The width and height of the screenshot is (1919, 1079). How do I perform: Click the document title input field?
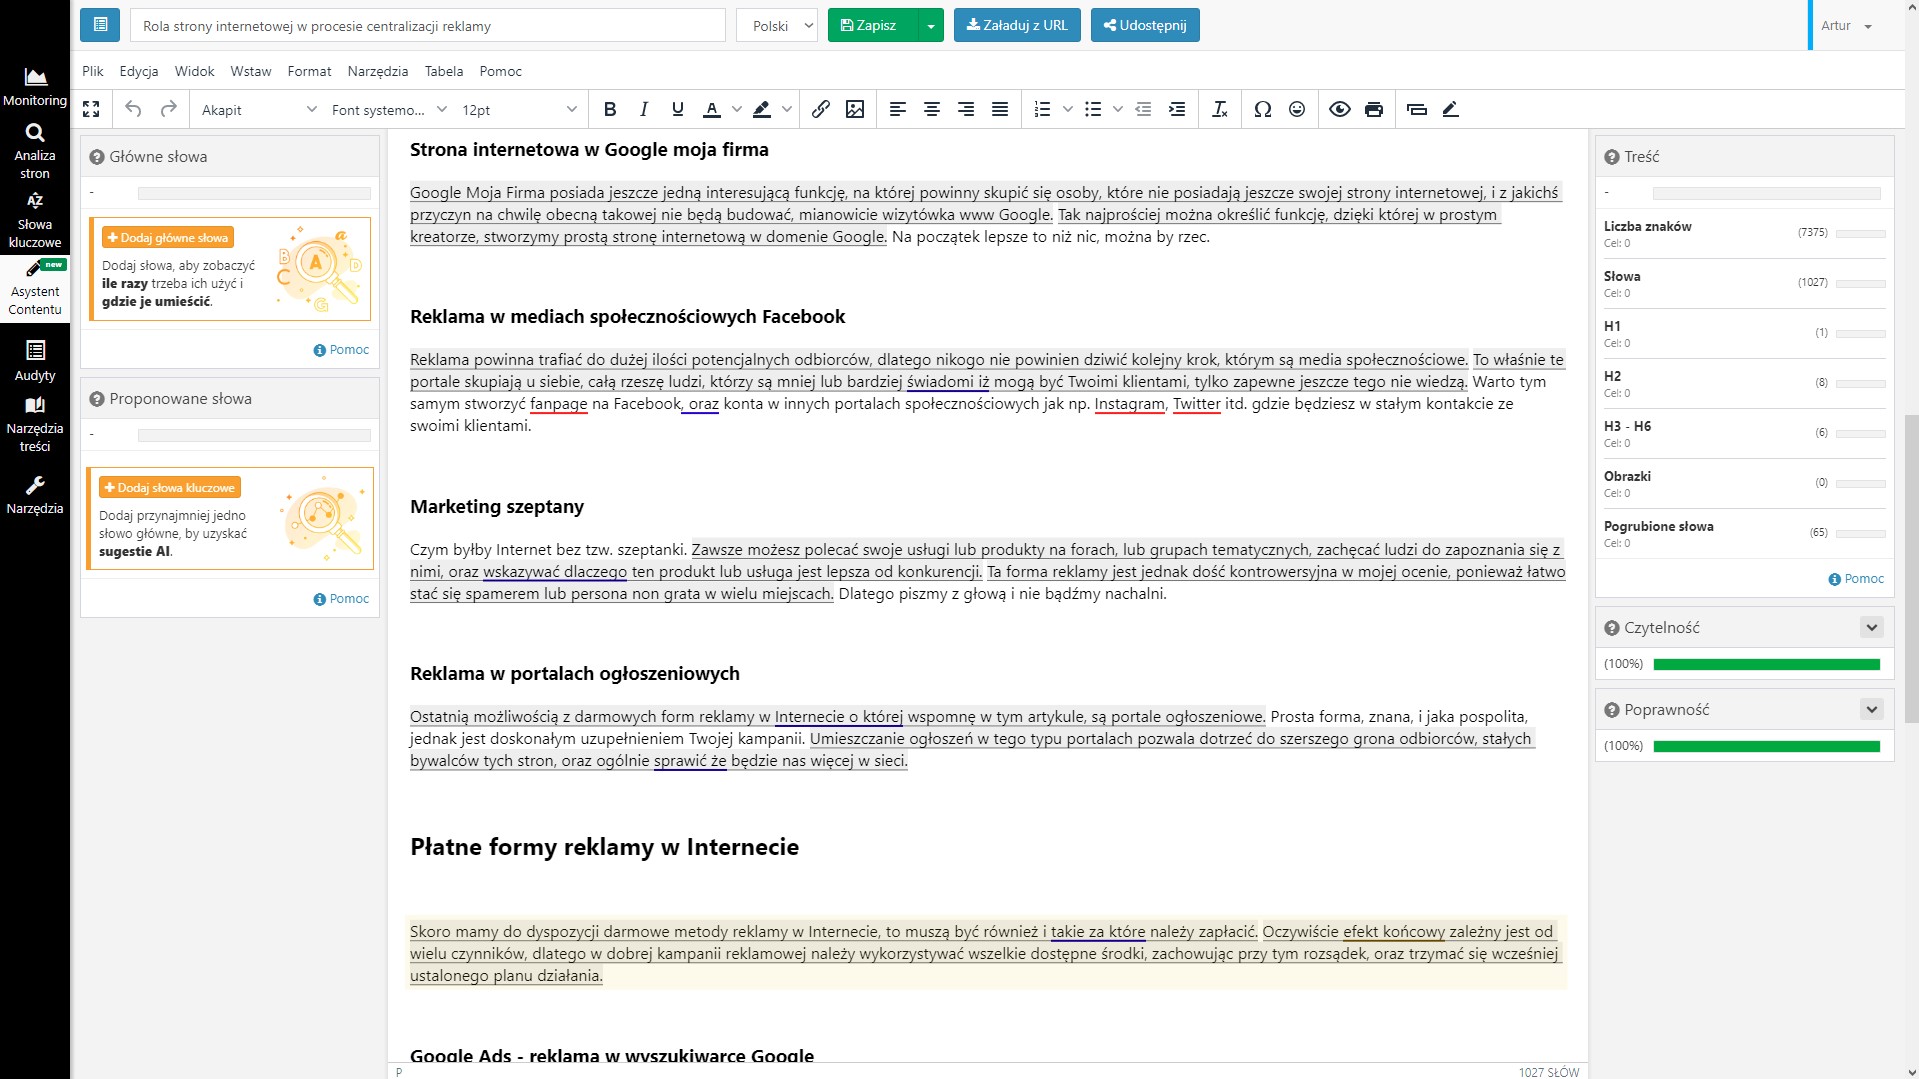tap(428, 26)
